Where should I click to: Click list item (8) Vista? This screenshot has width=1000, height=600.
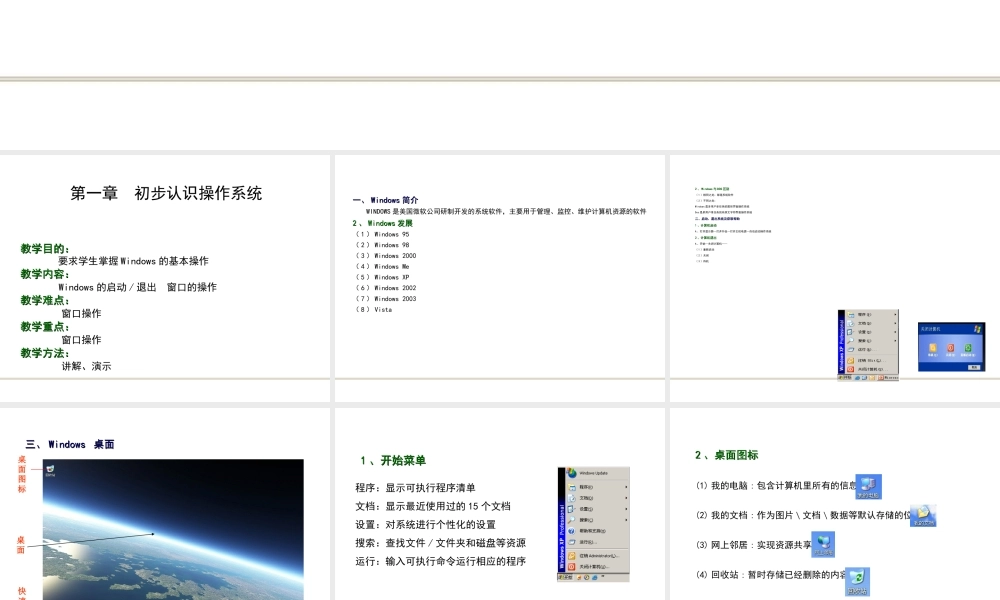pos(374,309)
